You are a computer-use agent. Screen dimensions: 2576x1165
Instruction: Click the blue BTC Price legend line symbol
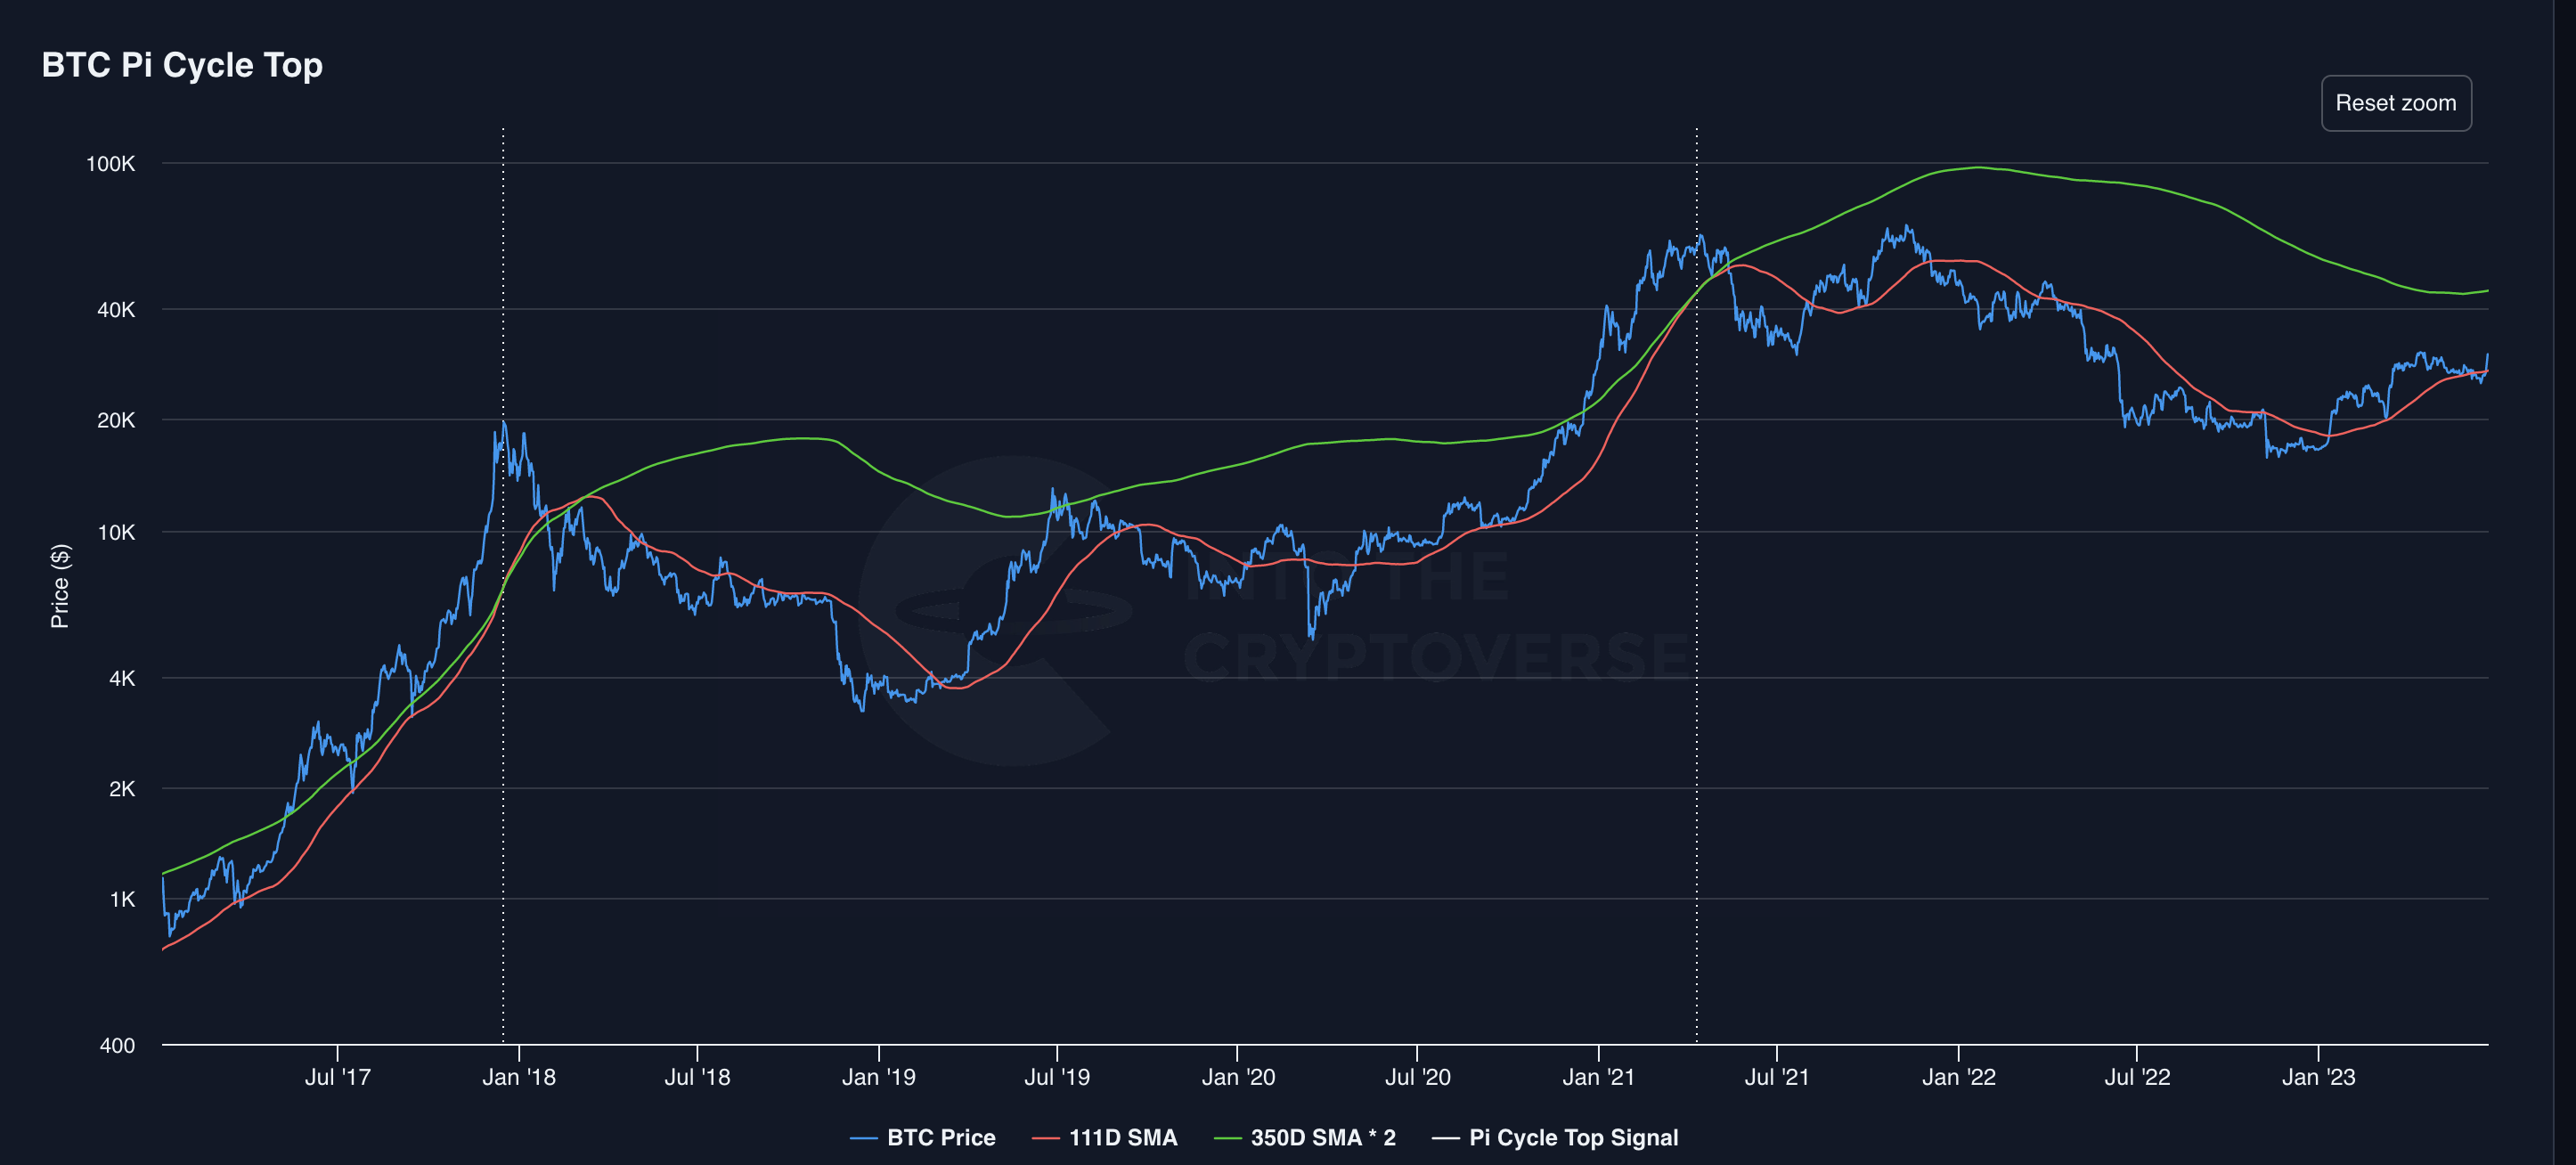863,1138
